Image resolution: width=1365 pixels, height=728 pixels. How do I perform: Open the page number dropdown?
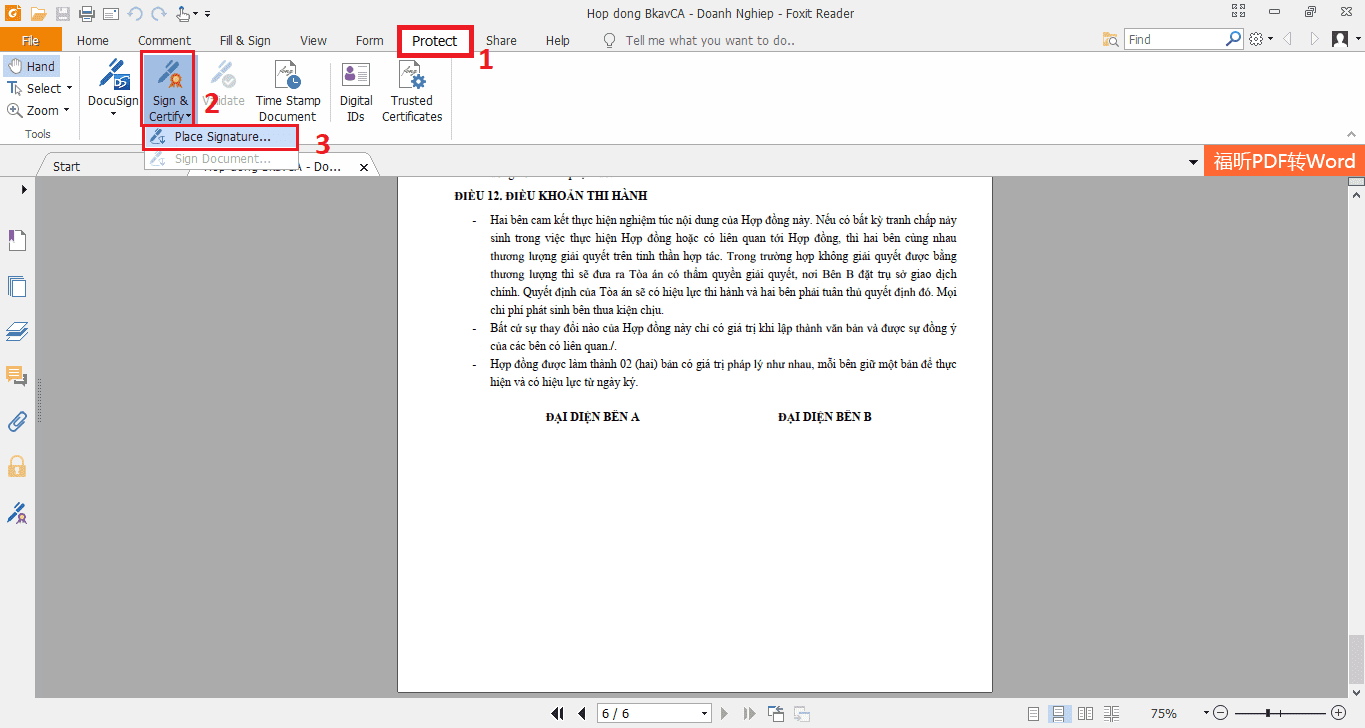pos(705,713)
